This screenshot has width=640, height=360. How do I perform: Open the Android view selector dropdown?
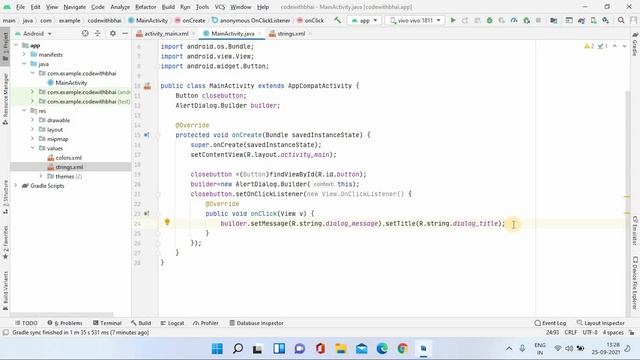(x=33, y=33)
